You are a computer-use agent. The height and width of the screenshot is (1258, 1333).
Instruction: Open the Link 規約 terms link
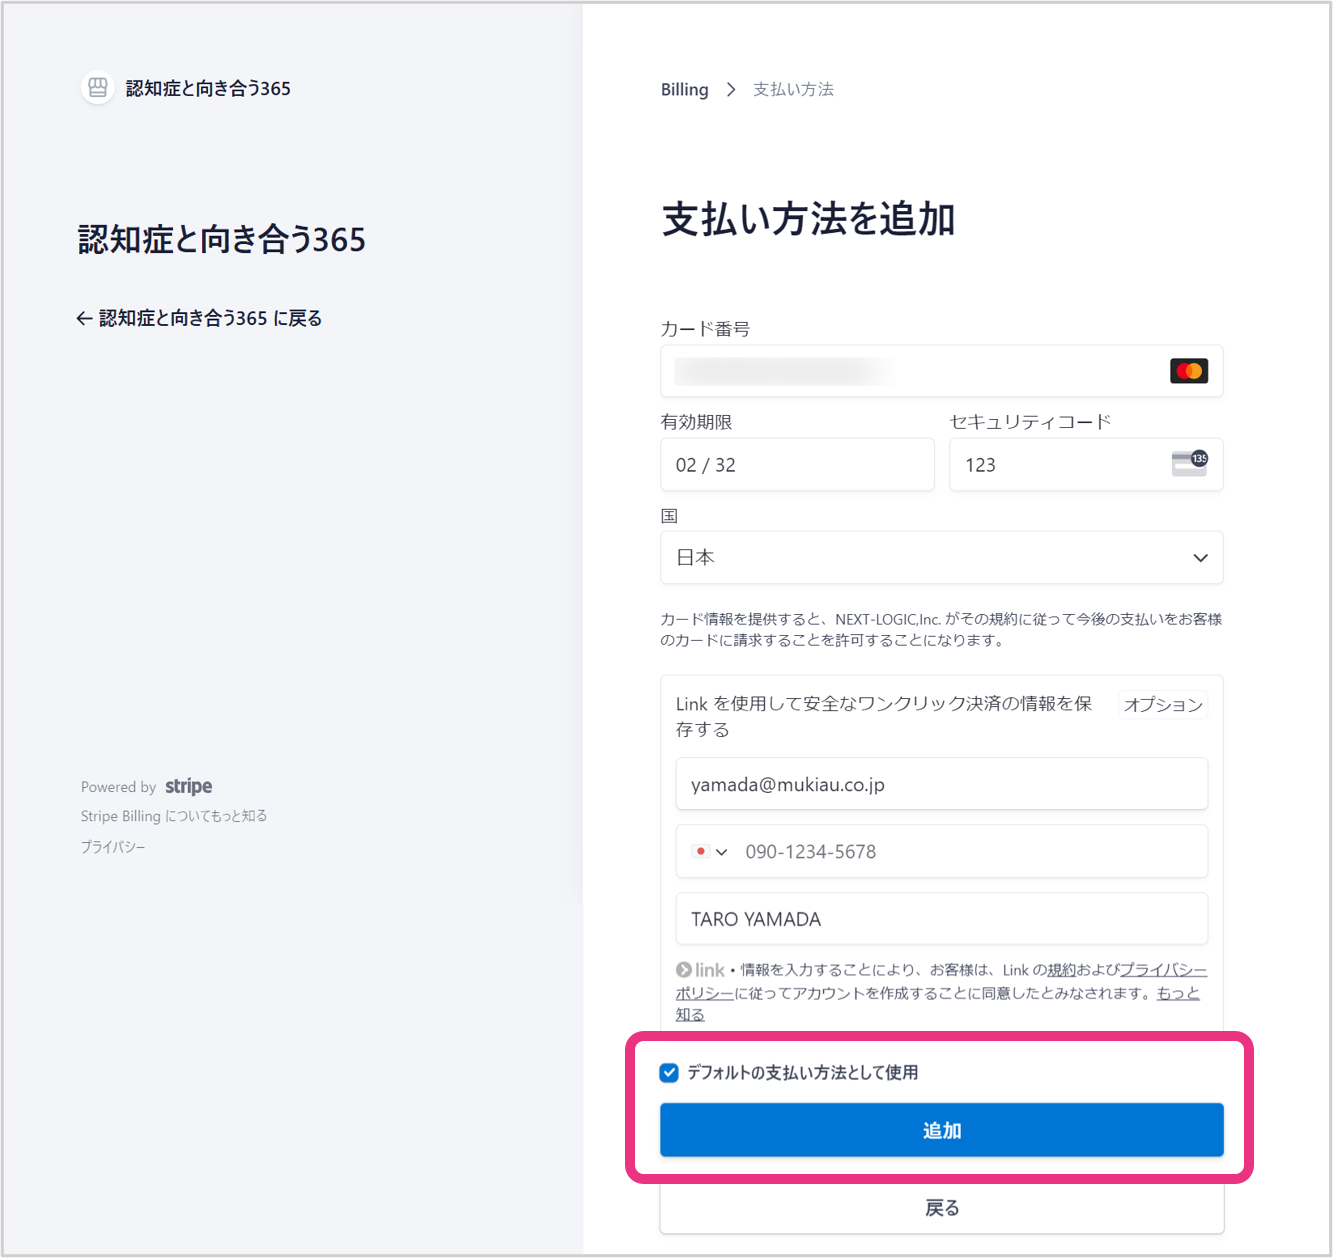1061,970
